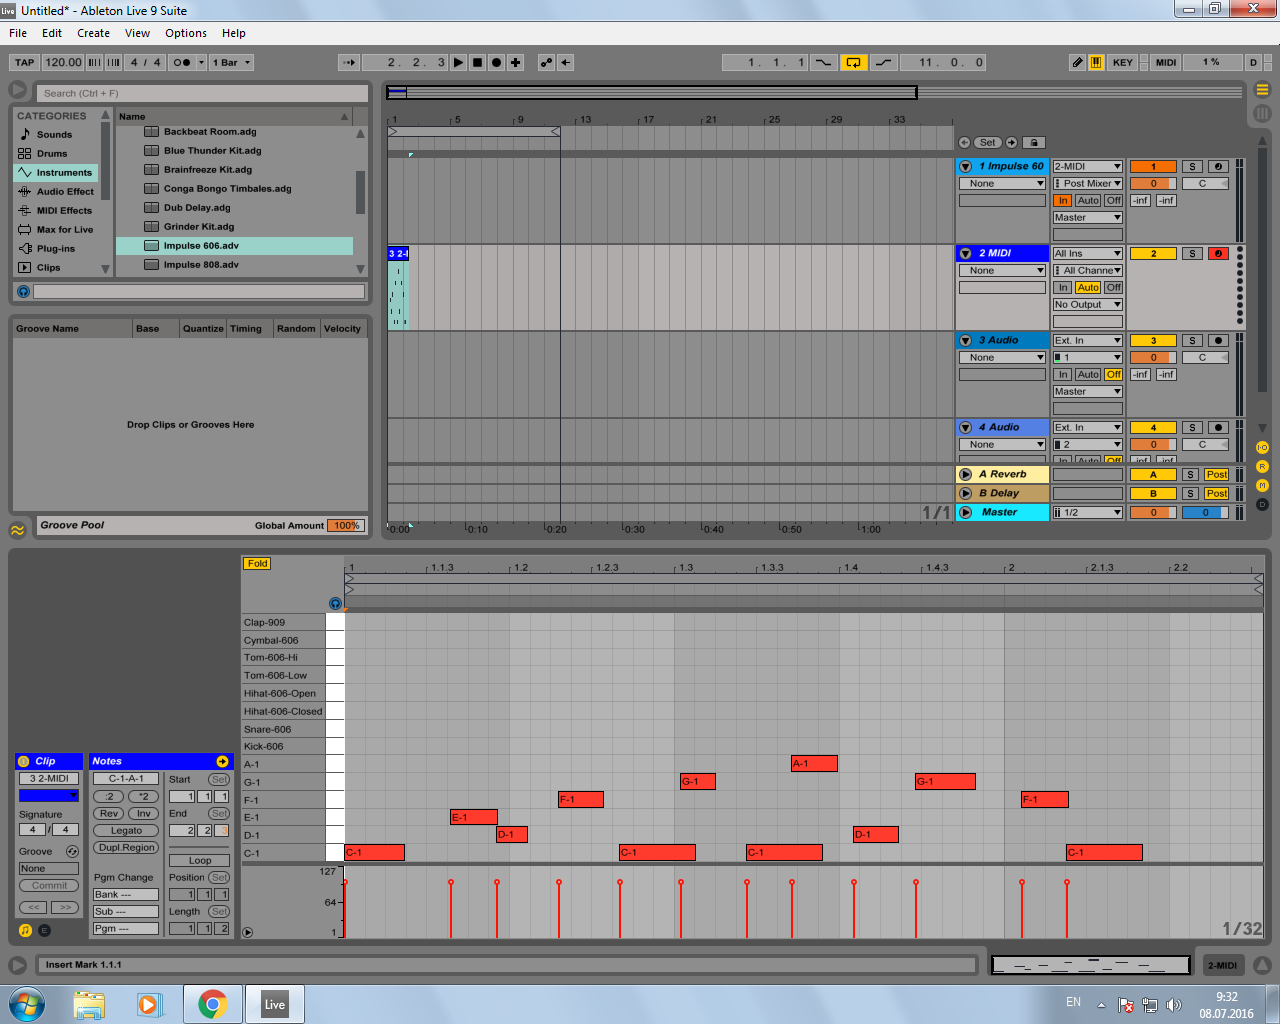Click the Follow arrow button in the control bar

(348, 62)
